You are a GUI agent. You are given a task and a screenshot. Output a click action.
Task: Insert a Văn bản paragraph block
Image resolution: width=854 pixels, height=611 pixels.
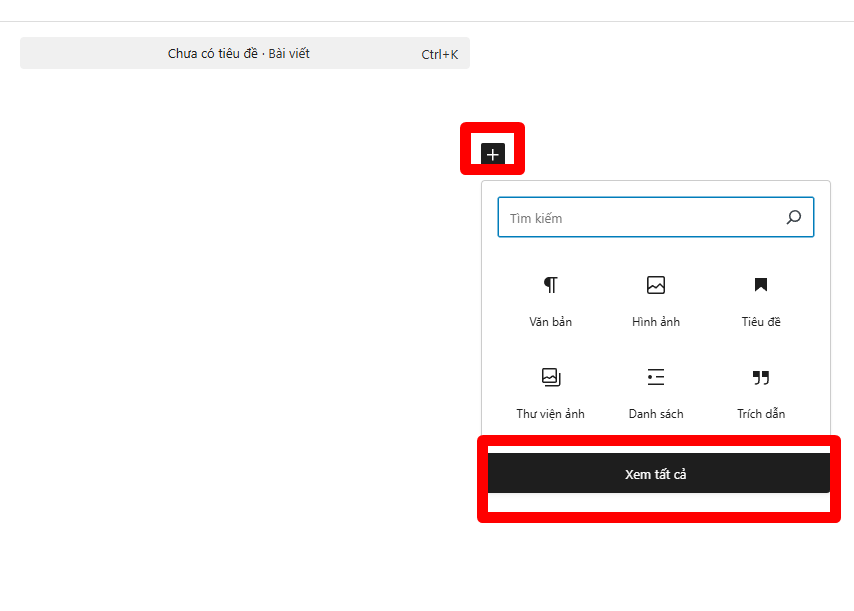550,301
